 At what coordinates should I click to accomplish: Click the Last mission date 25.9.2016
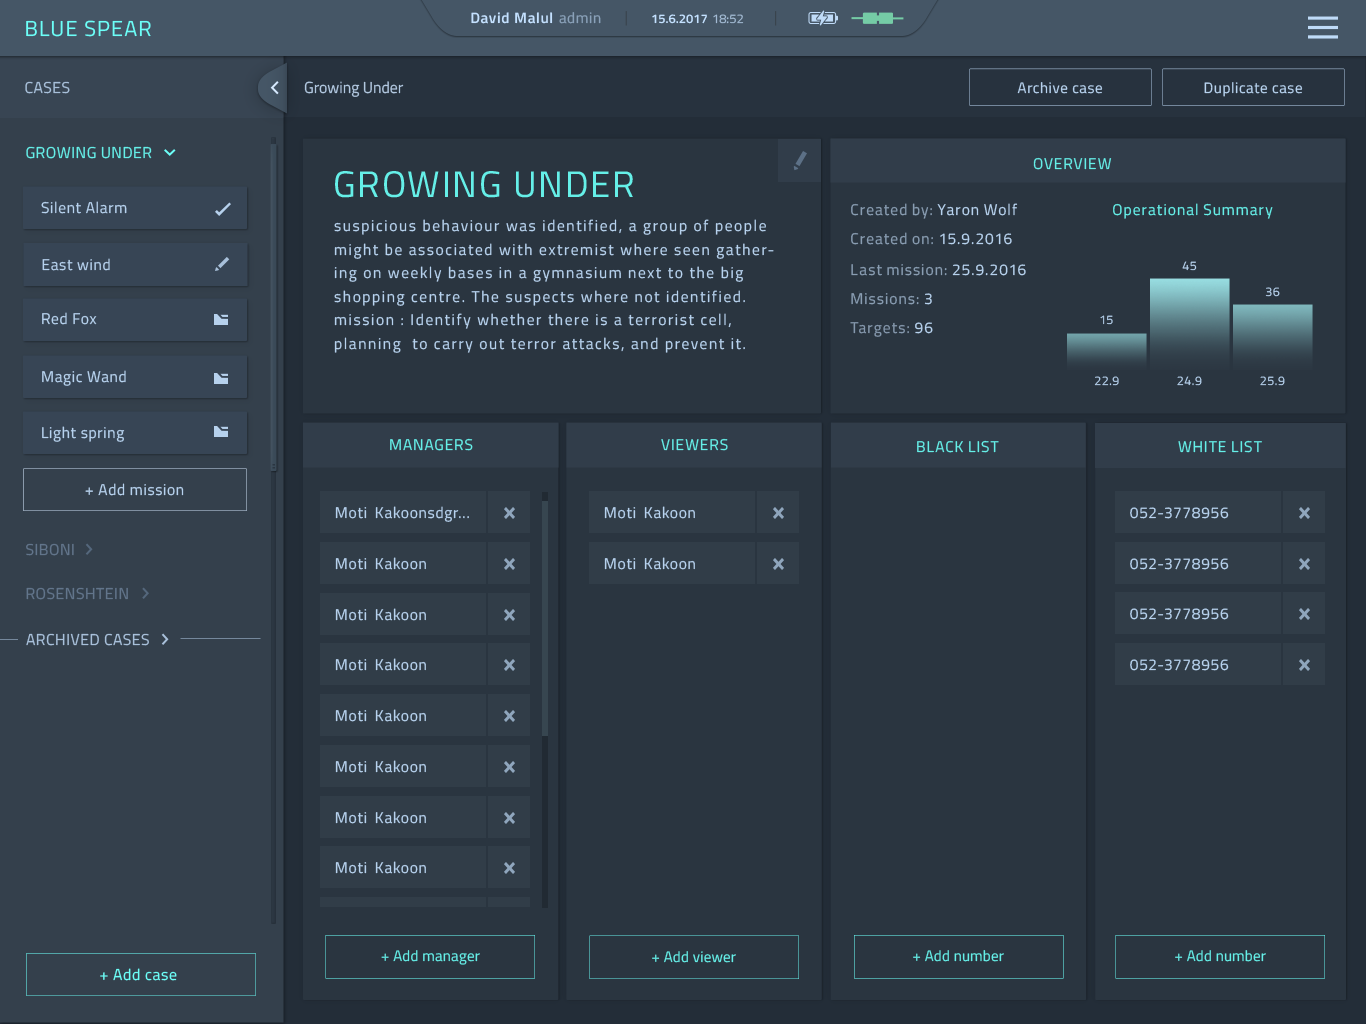pos(989,270)
